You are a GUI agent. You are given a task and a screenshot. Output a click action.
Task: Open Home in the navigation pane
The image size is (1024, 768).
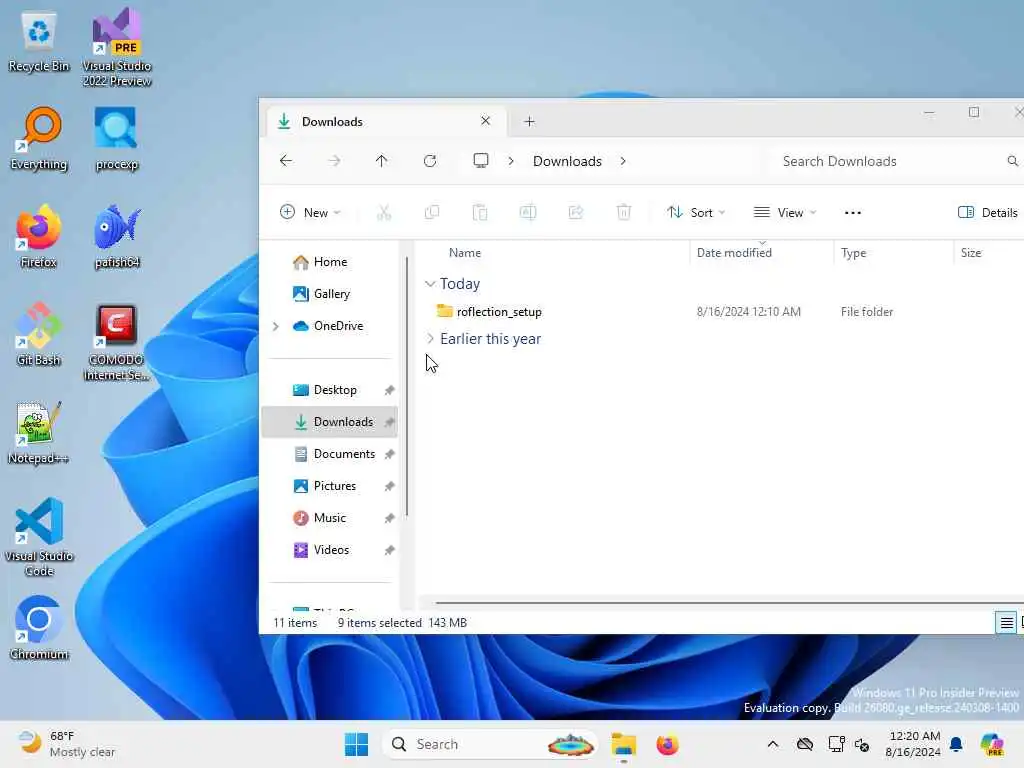pyautogui.click(x=329, y=262)
